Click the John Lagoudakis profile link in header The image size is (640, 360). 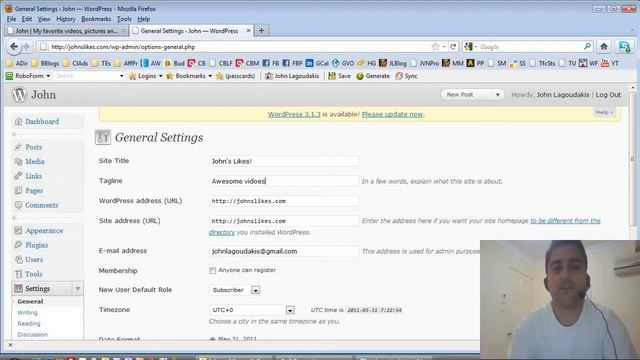click(562, 95)
